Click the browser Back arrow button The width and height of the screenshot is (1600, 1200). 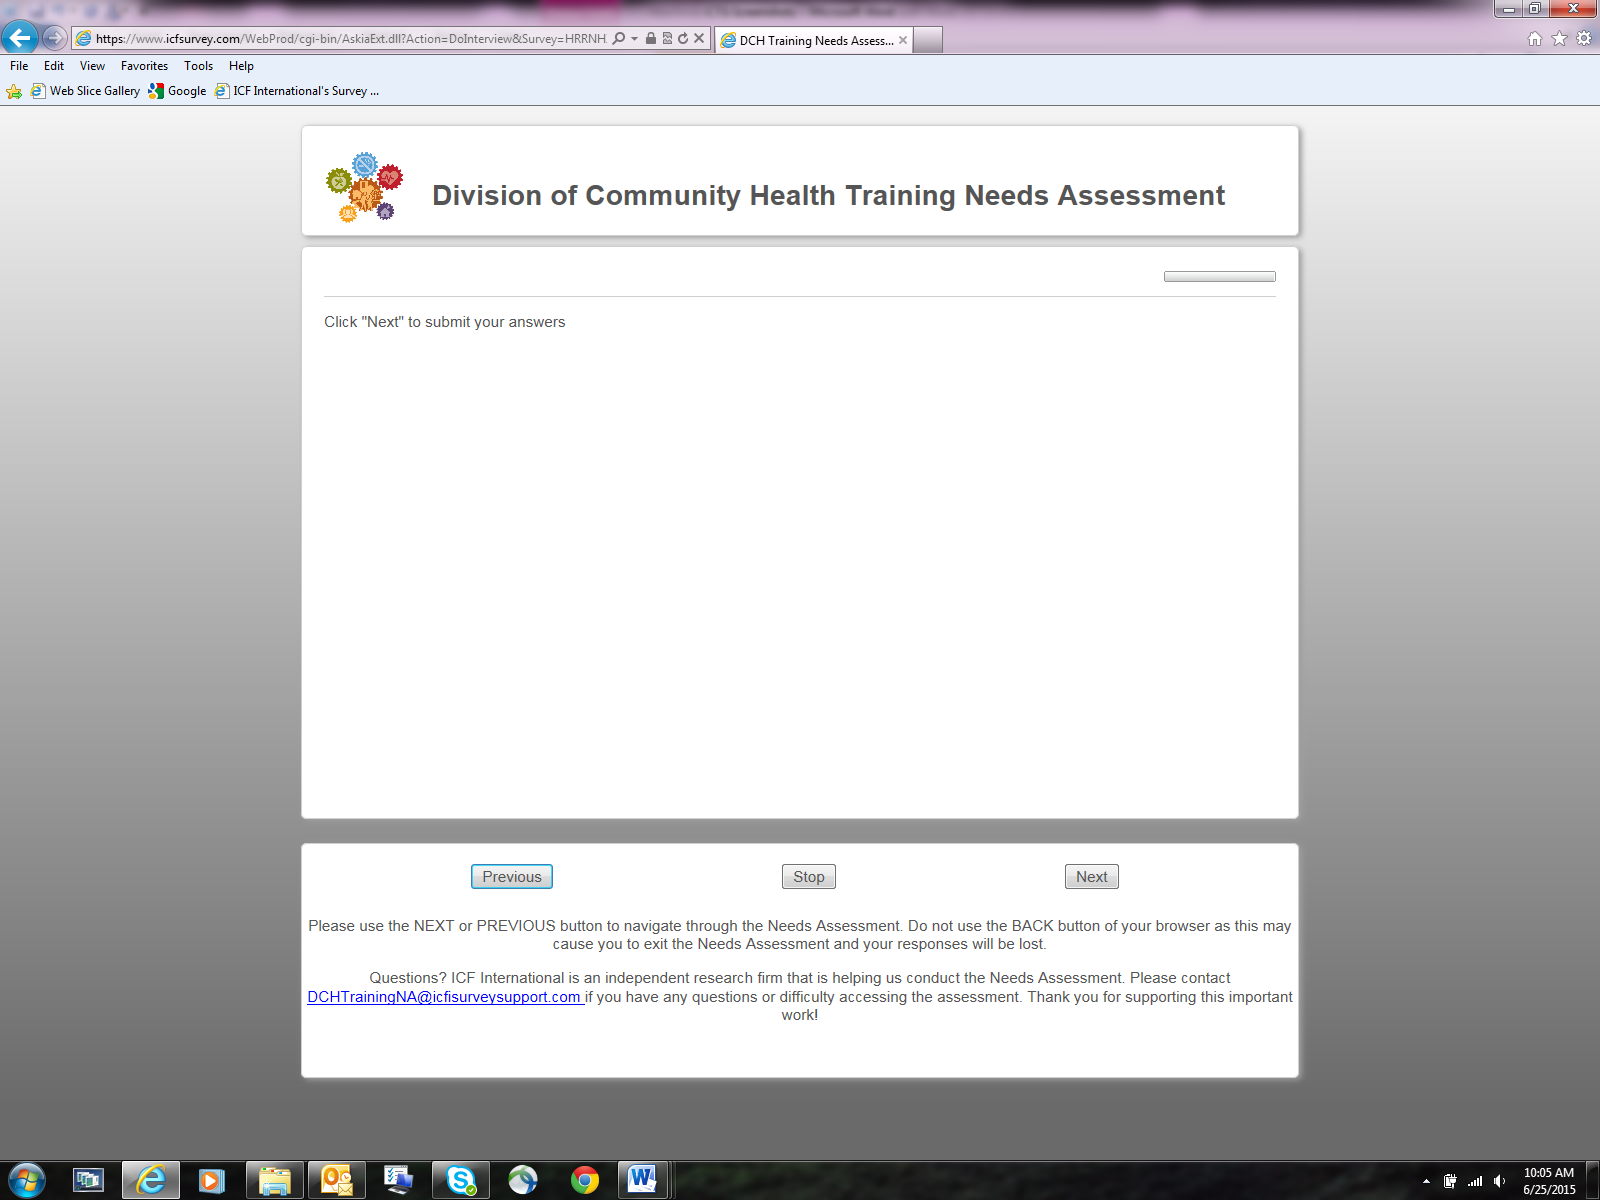click(20, 38)
